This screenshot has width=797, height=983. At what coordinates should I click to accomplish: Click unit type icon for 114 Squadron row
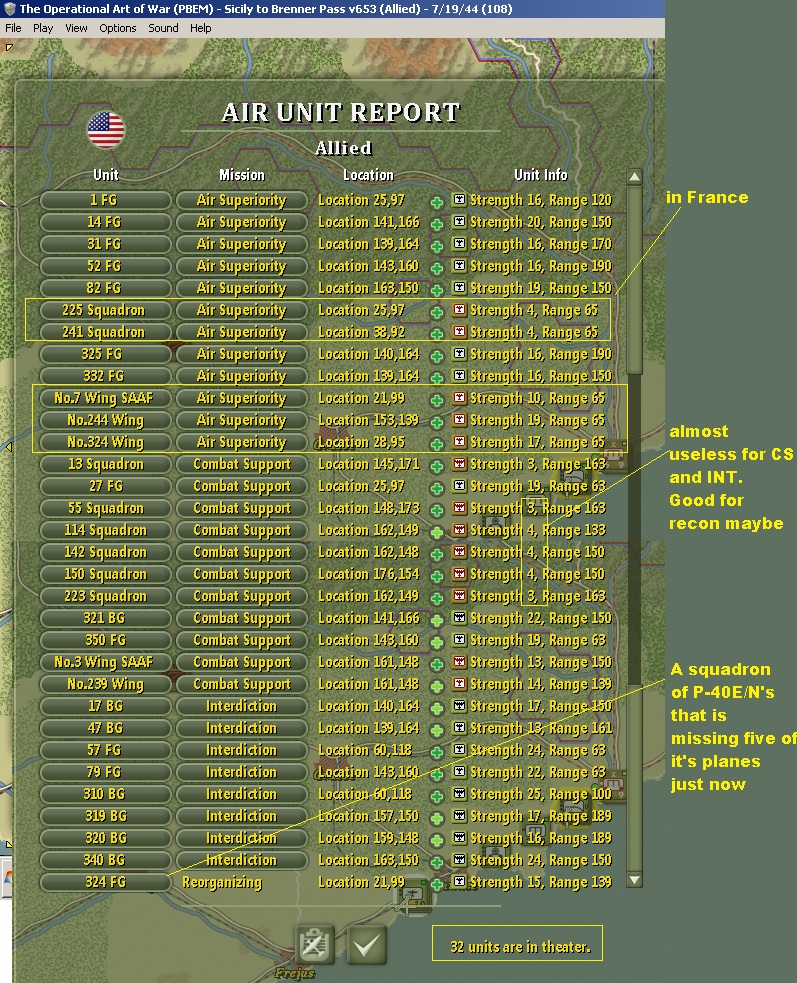click(x=460, y=529)
